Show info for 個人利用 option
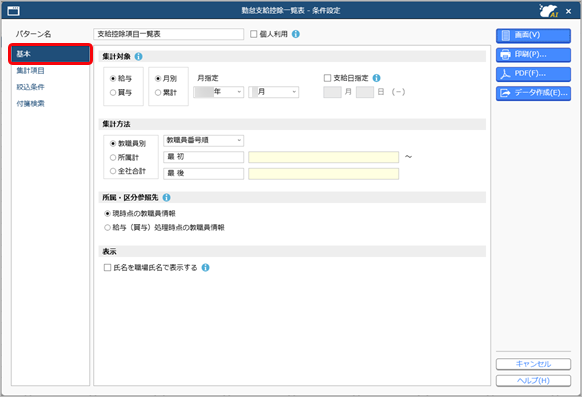 tap(296, 34)
